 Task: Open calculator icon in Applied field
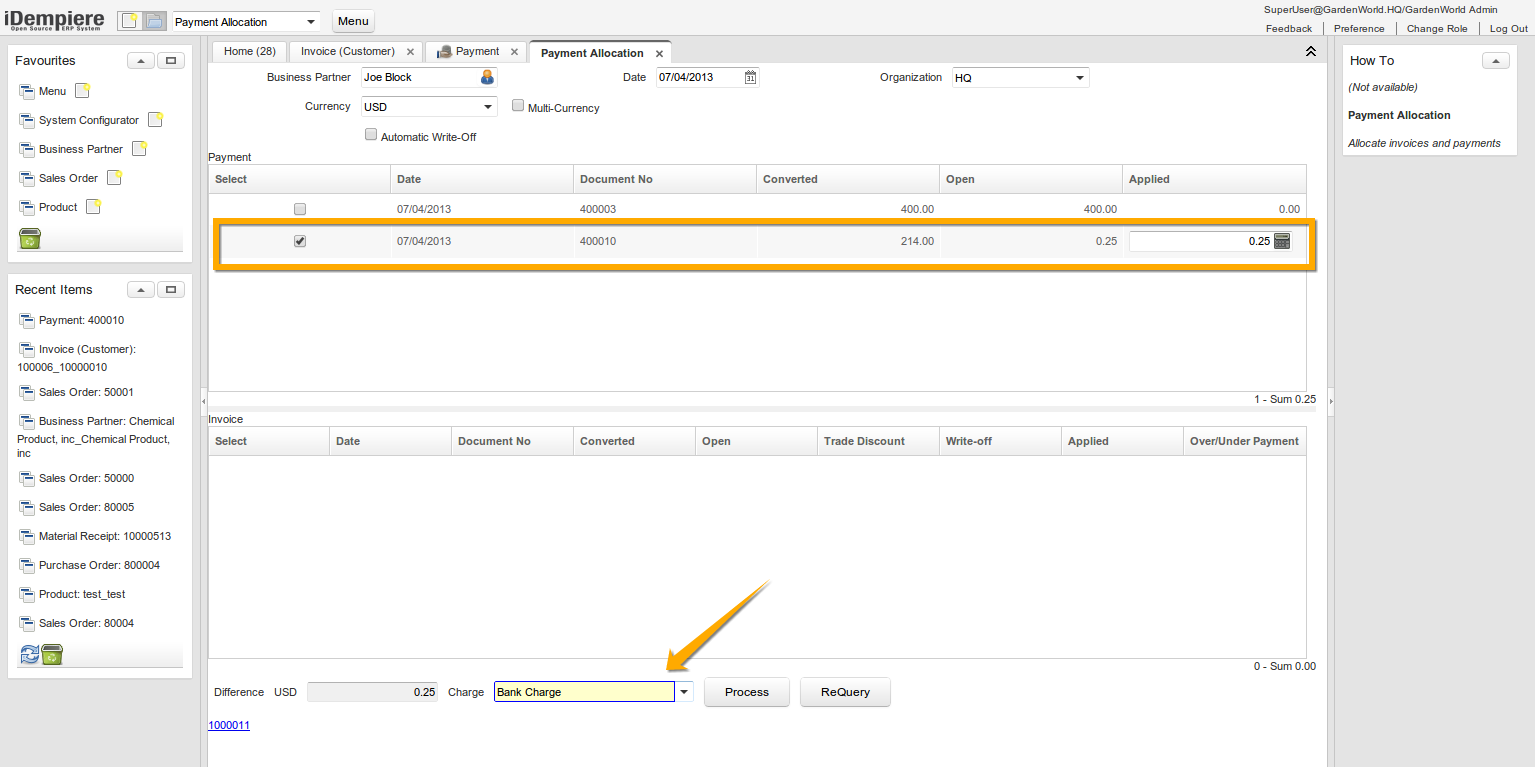coord(1282,241)
